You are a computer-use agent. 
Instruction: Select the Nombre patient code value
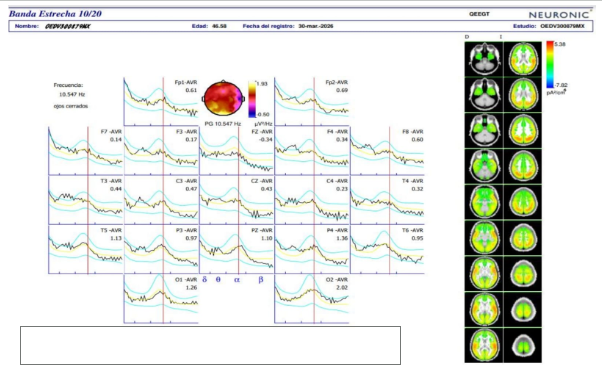(x=68, y=26)
